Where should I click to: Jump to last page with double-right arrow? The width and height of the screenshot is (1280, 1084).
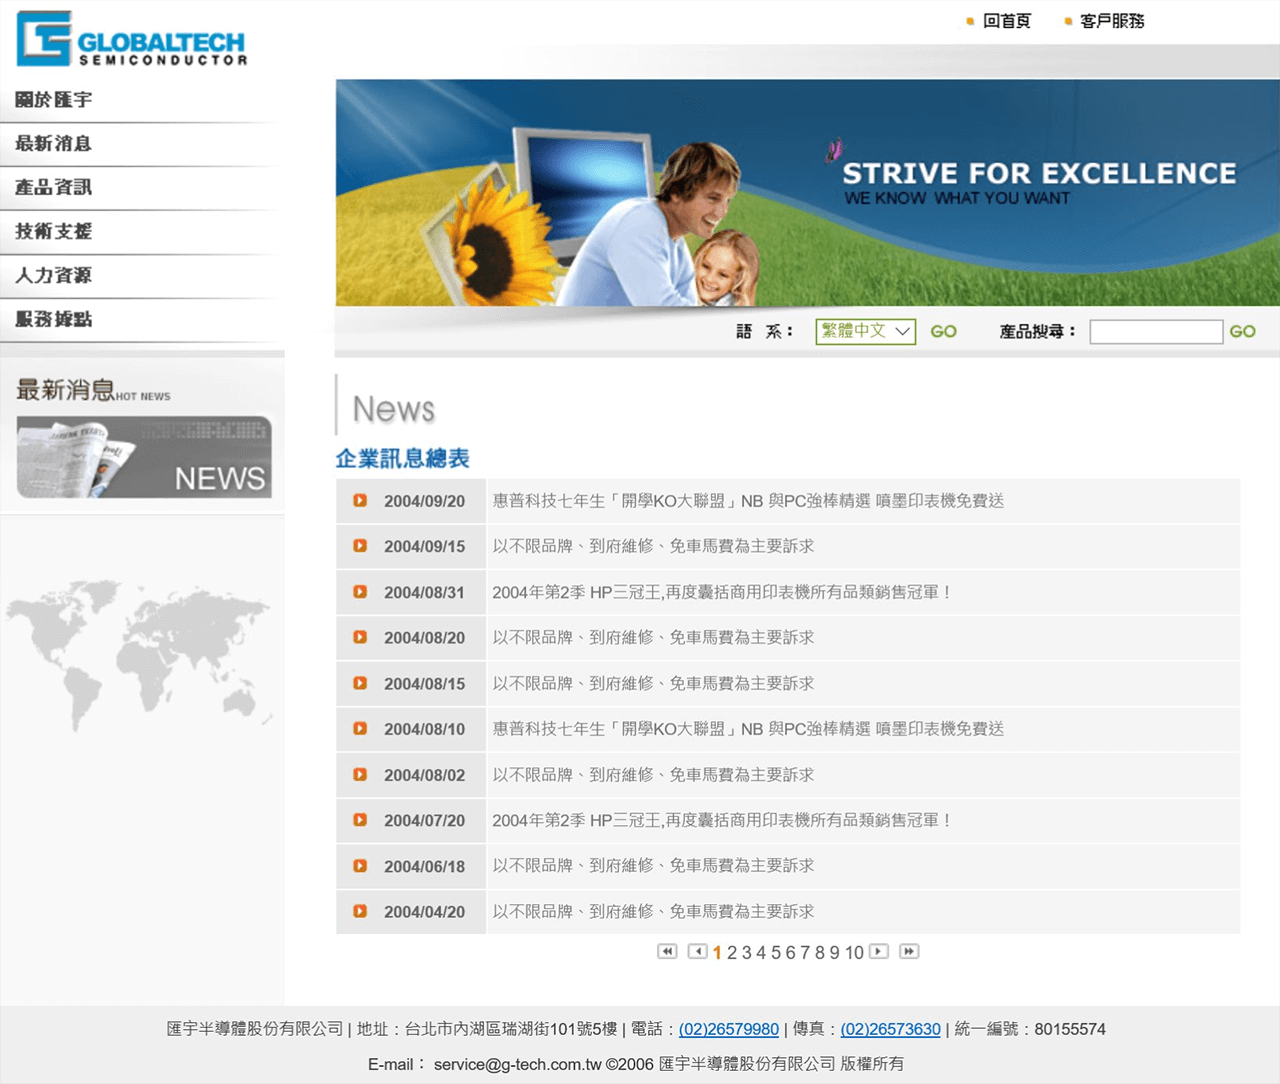tap(909, 951)
